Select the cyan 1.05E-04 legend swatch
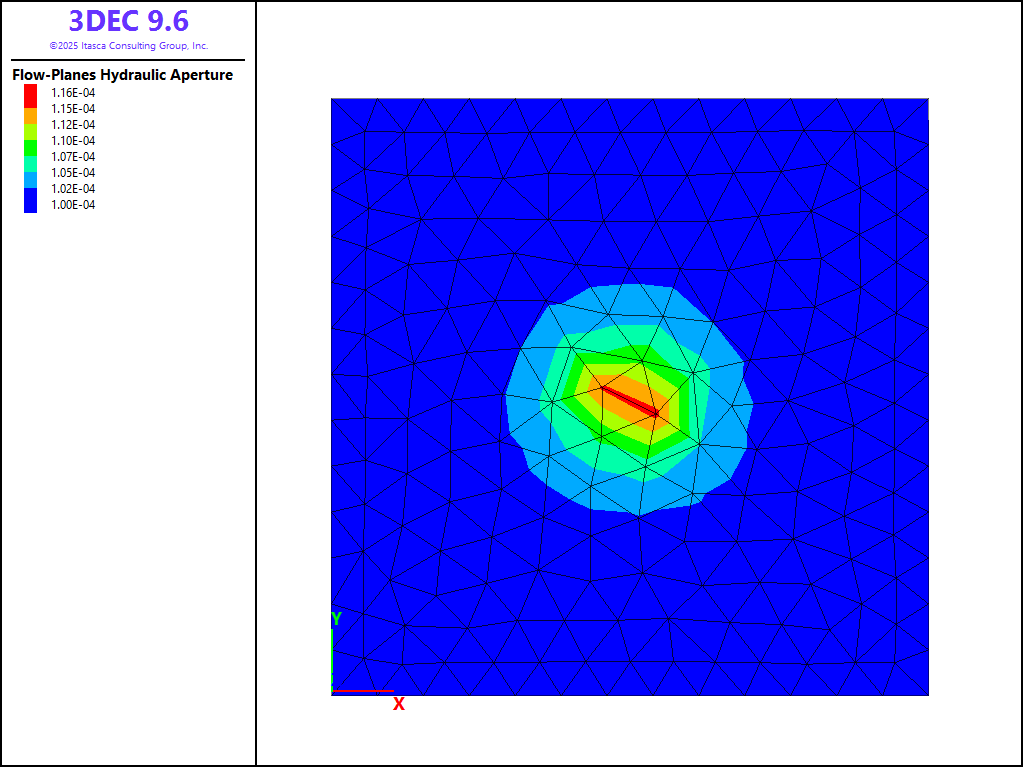This screenshot has width=1024, height=768. [30, 172]
